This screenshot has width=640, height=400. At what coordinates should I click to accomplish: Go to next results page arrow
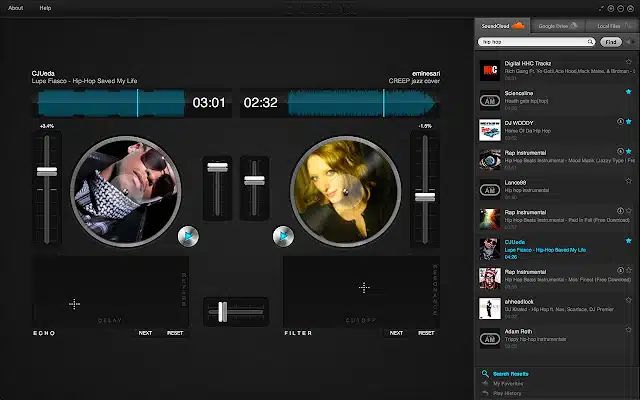coord(634,42)
